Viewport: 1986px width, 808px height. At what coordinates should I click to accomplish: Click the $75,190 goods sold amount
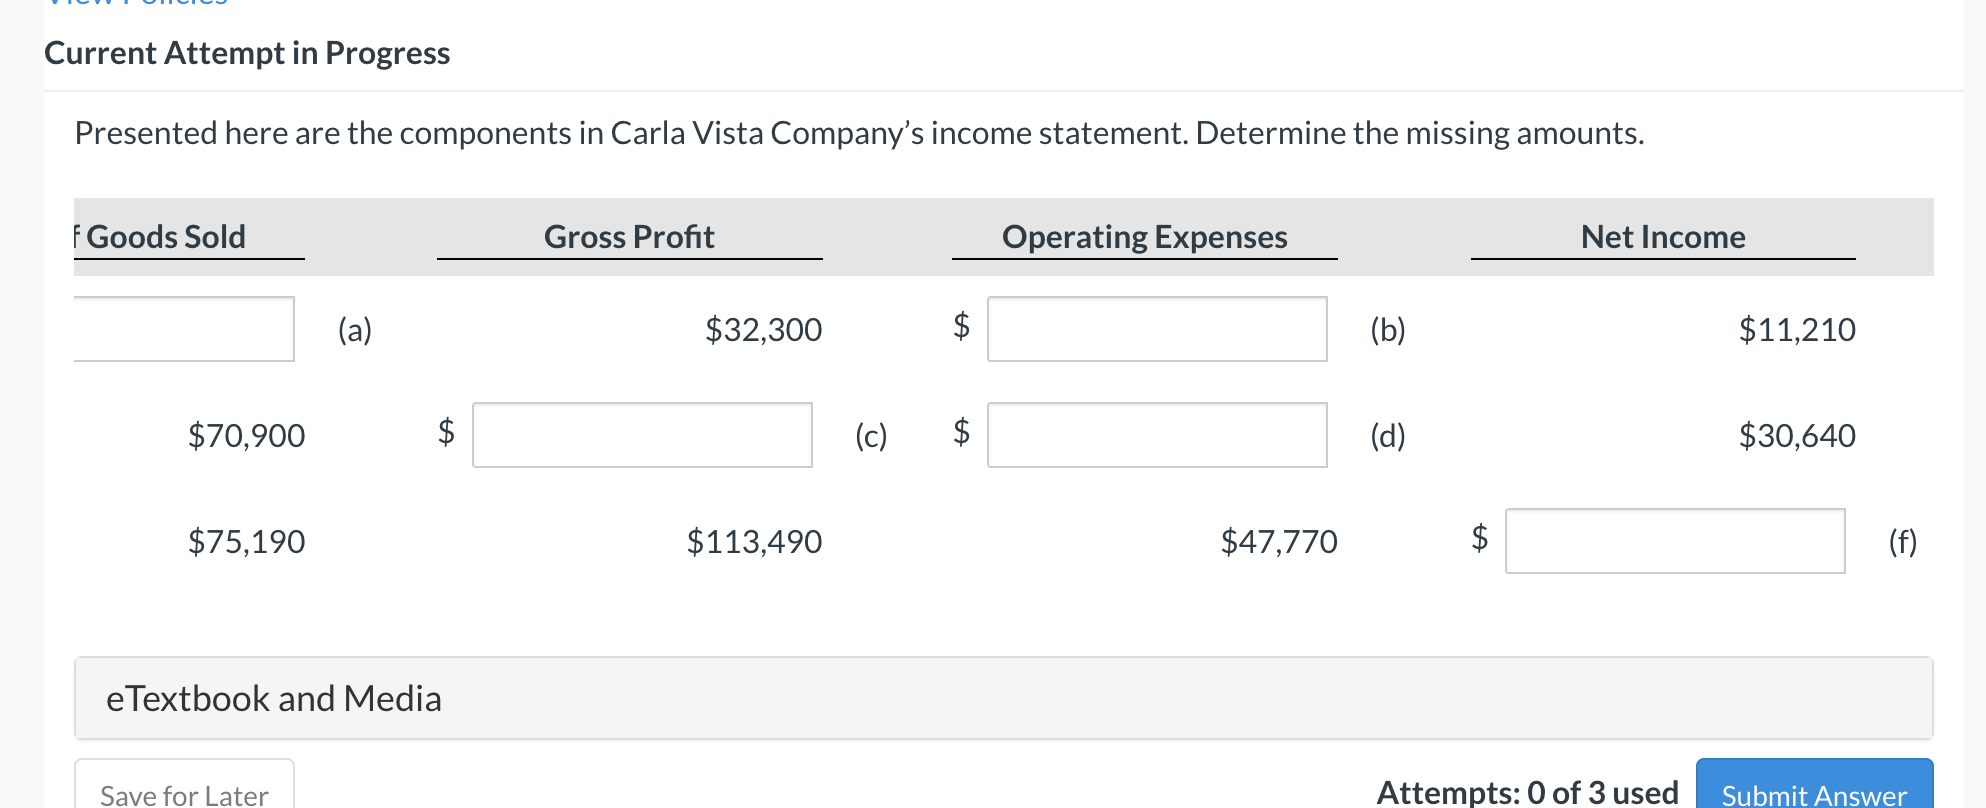point(246,541)
